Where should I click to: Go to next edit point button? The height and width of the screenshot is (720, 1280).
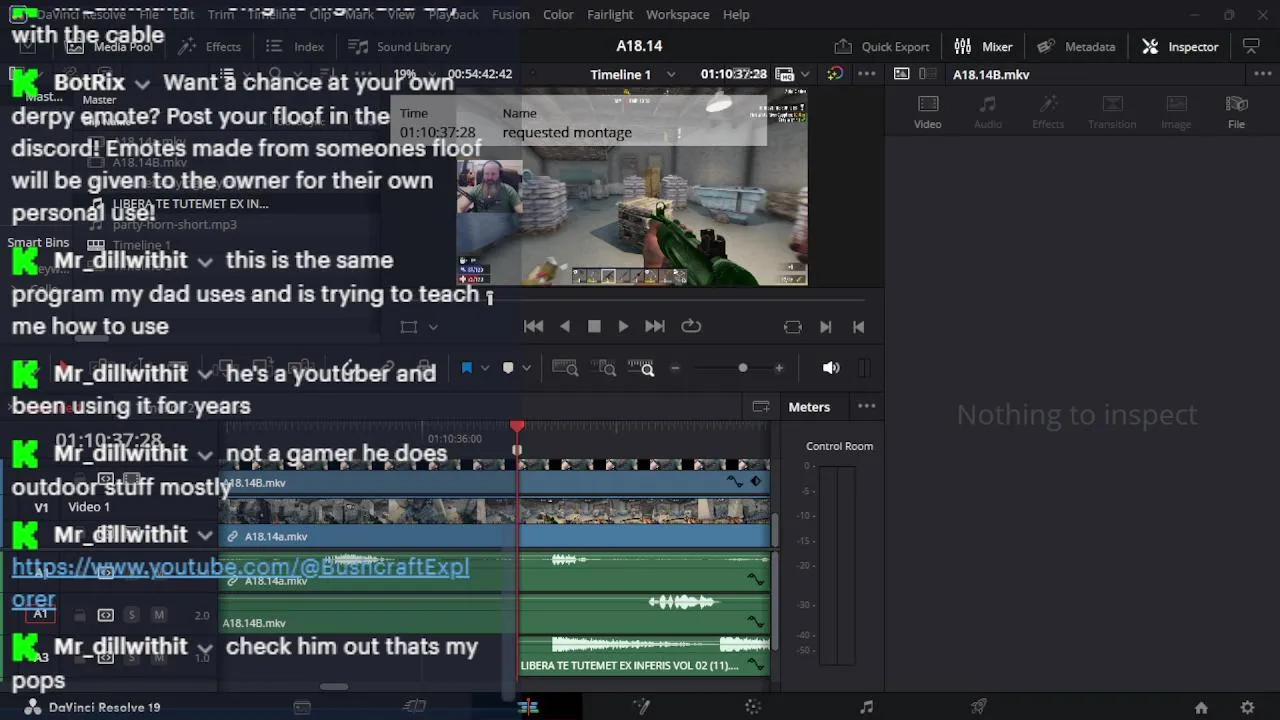coord(826,327)
